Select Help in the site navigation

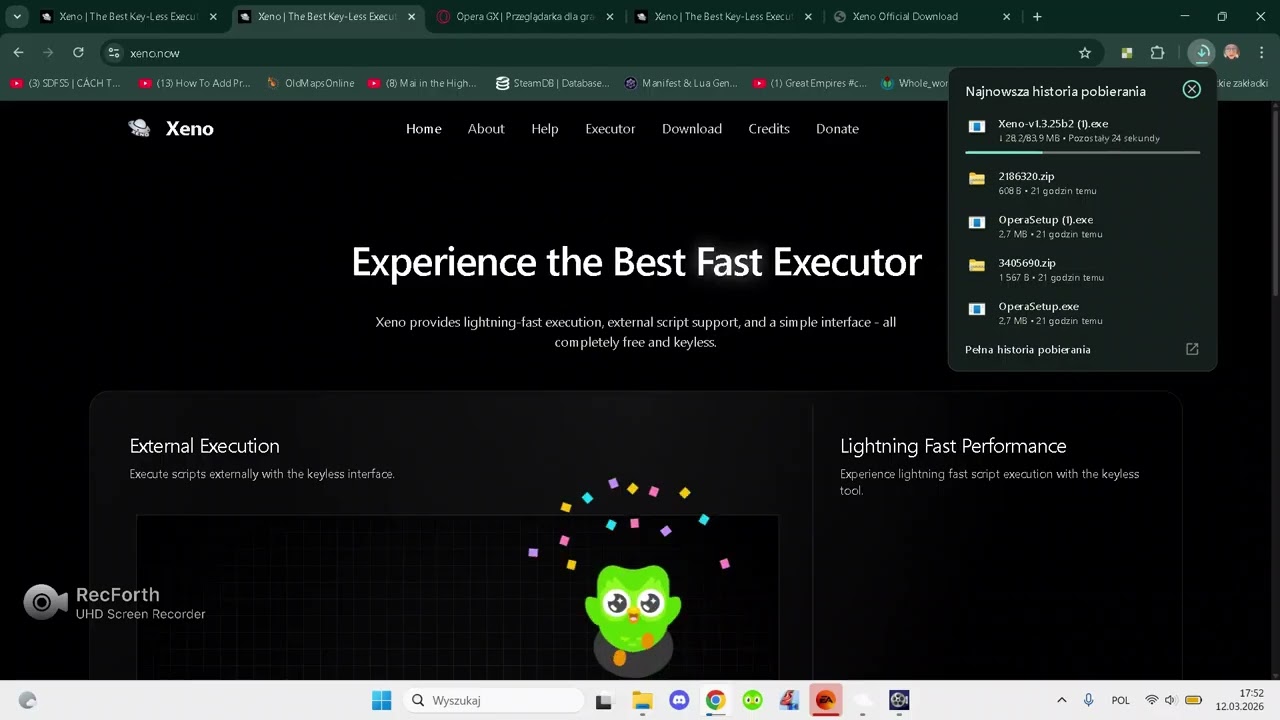pyautogui.click(x=545, y=129)
